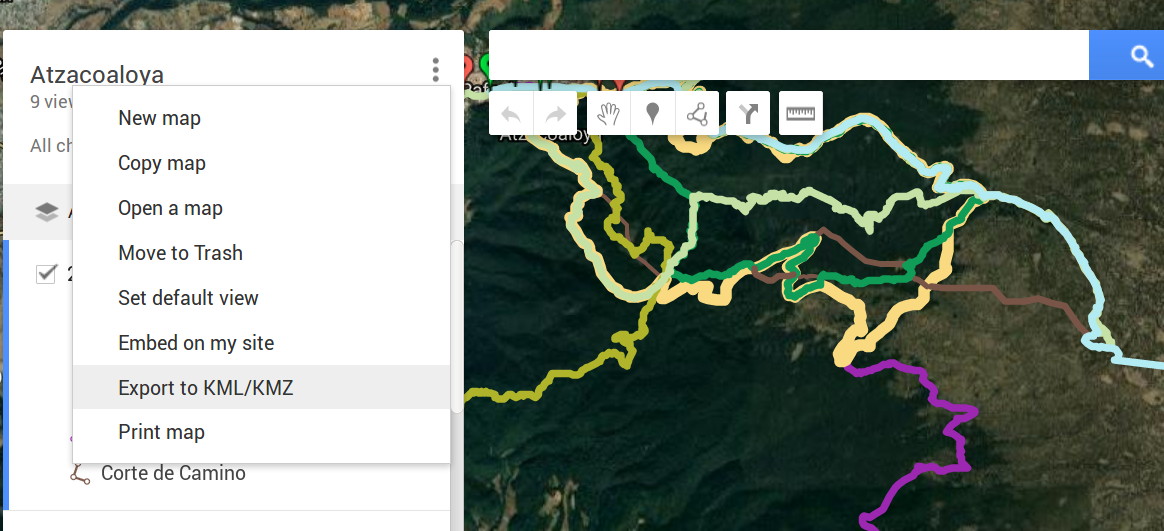
Task: Uncheck the layer visibility checkbox
Action: [x=46, y=274]
